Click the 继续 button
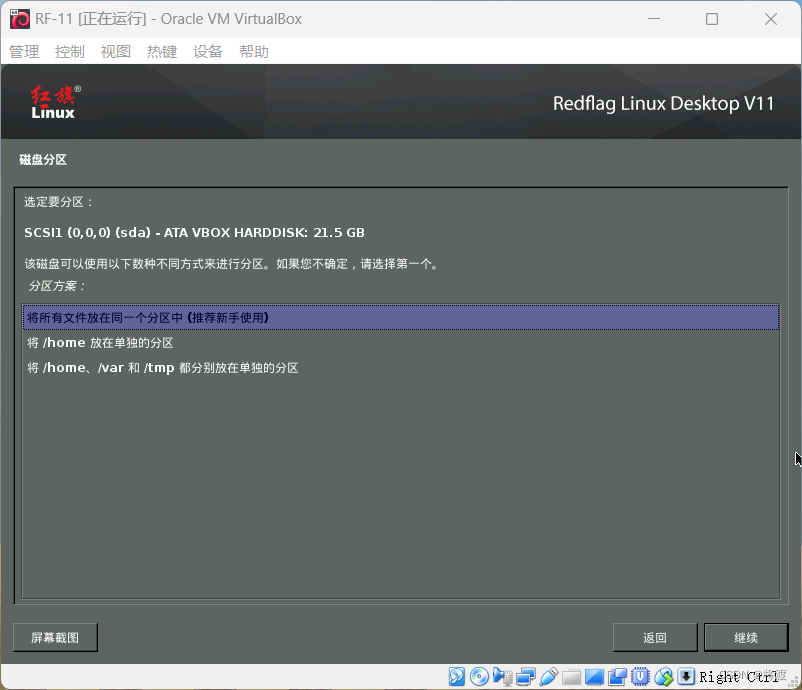 tap(746, 637)
